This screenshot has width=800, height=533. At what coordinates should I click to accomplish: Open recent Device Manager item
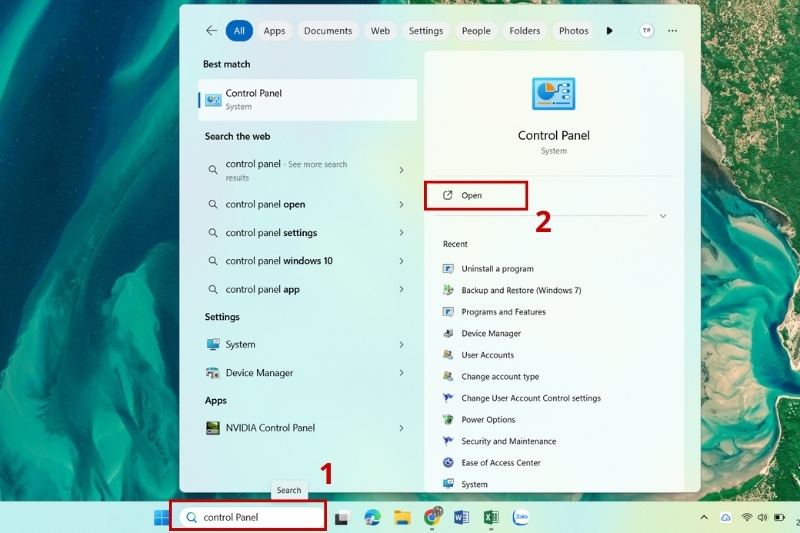(x=491, y=334)
